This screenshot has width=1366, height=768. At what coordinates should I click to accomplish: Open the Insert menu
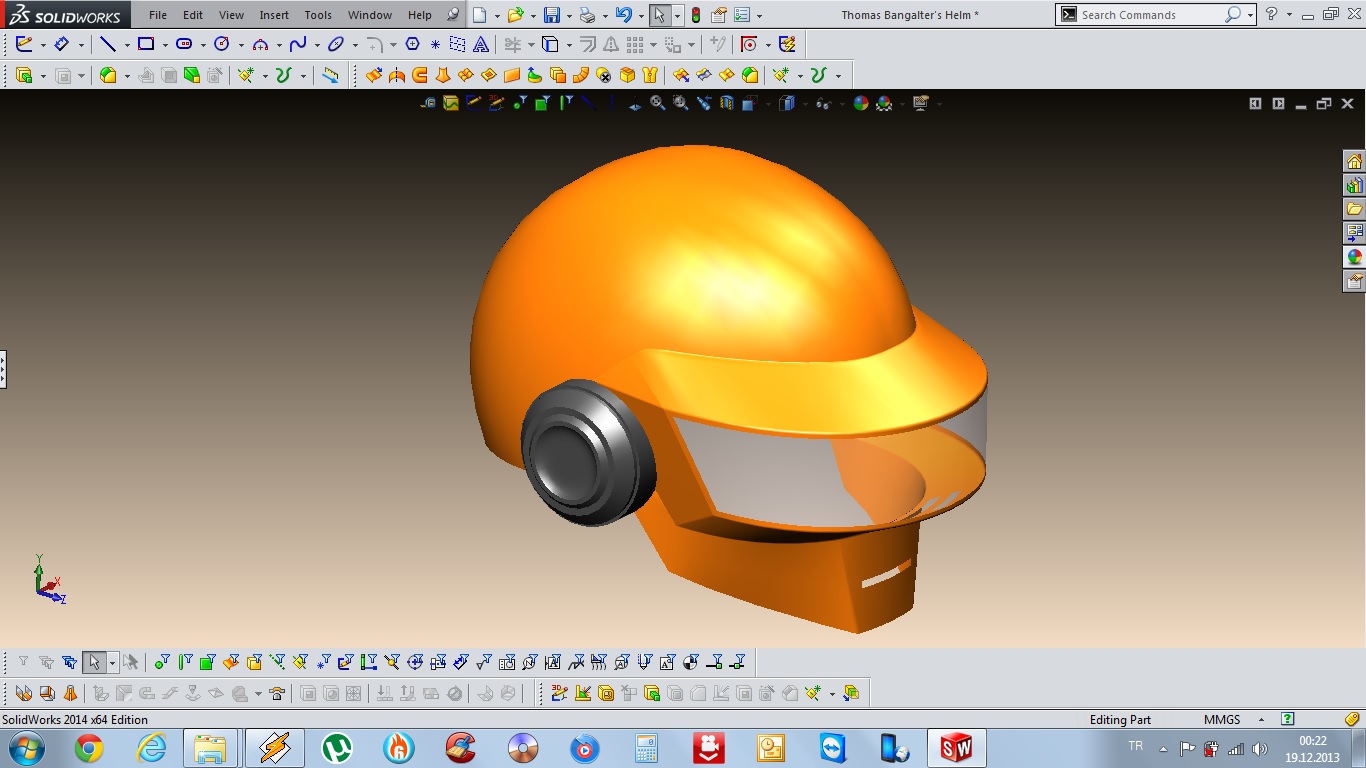pyautogui.click(x=274, y=15)
